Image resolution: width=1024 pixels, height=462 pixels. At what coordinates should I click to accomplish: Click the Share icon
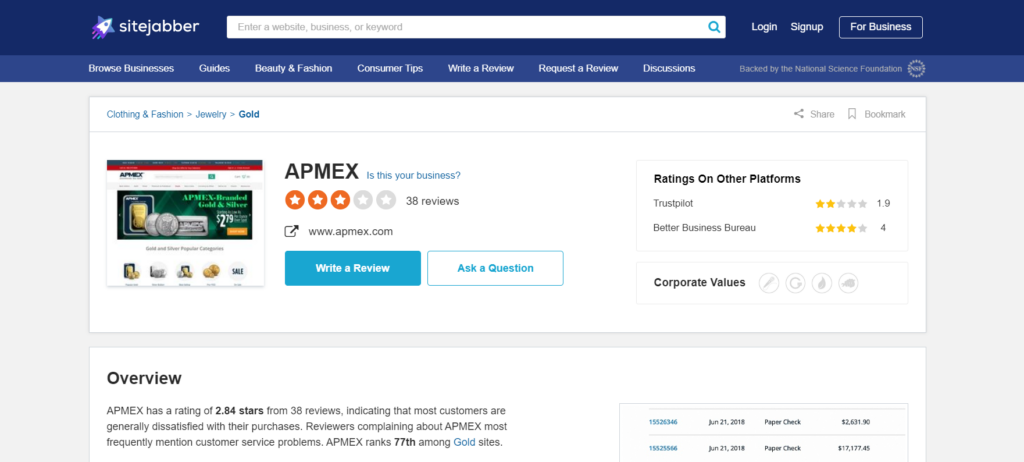click(799, 114)
